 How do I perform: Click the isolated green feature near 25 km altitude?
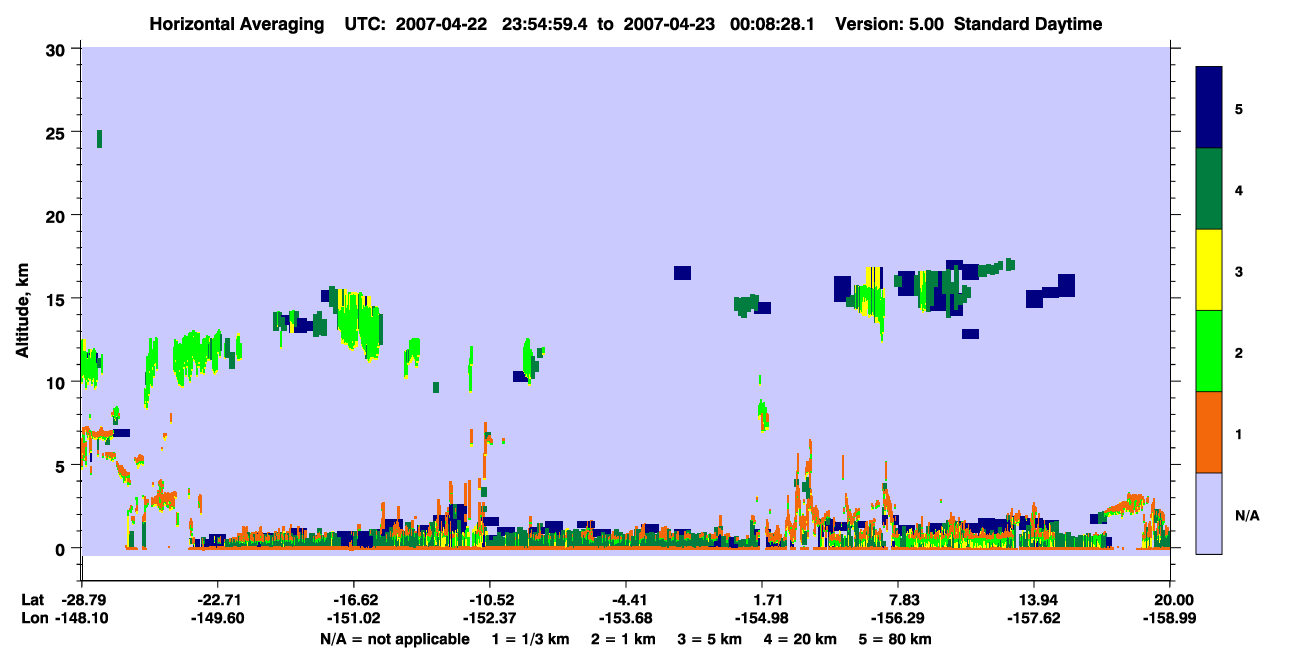99,139
